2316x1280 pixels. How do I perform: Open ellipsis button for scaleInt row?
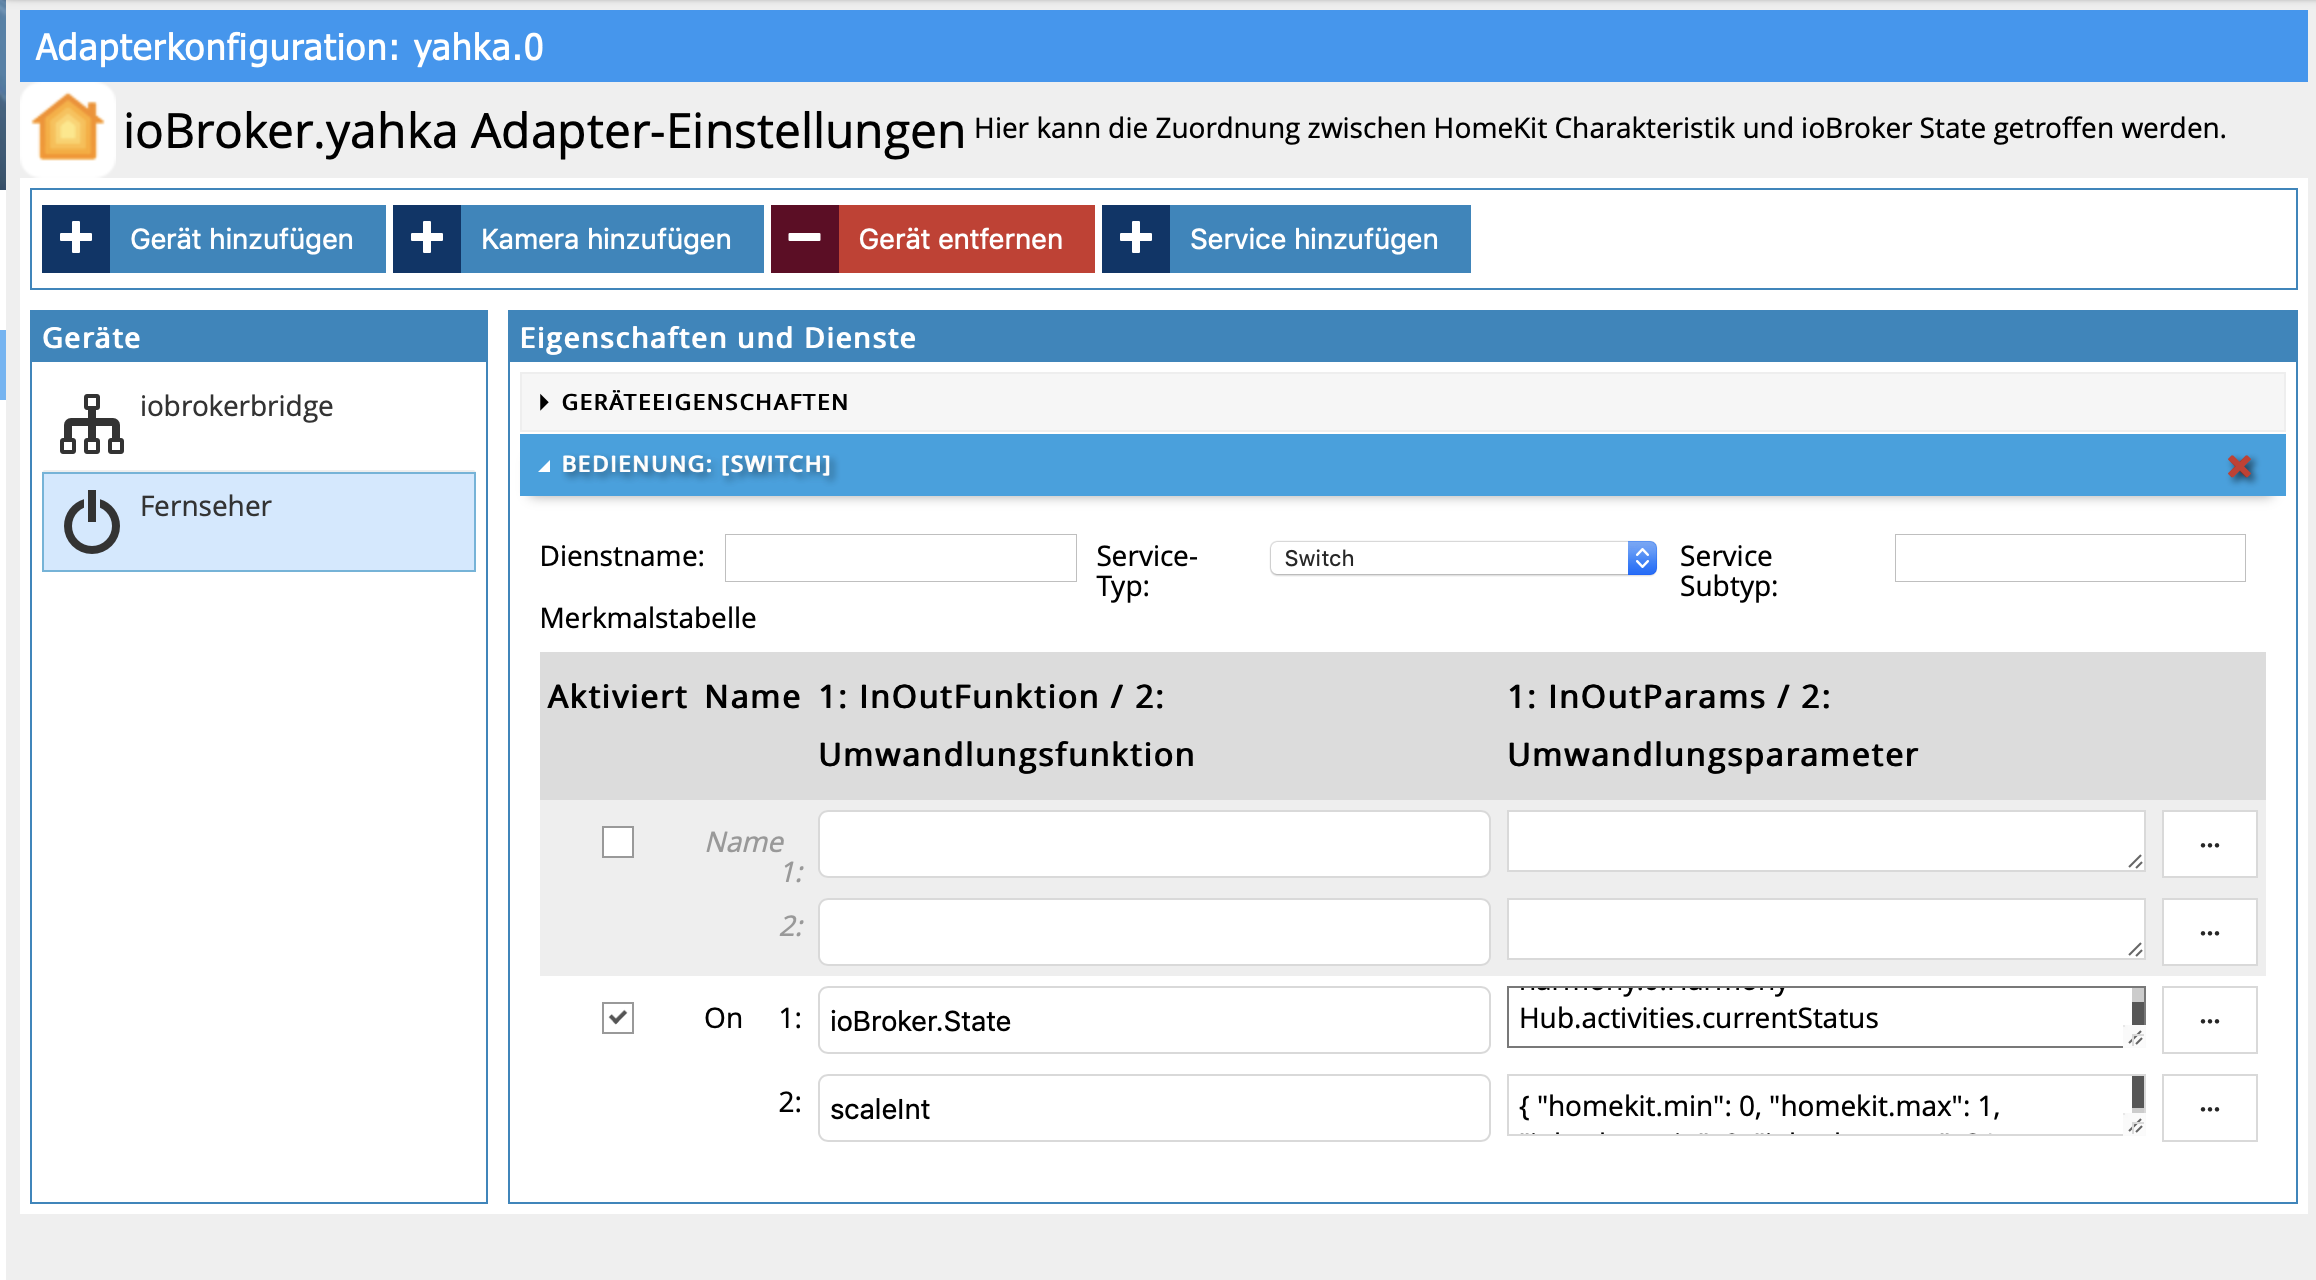[x=2210, y=1108]
